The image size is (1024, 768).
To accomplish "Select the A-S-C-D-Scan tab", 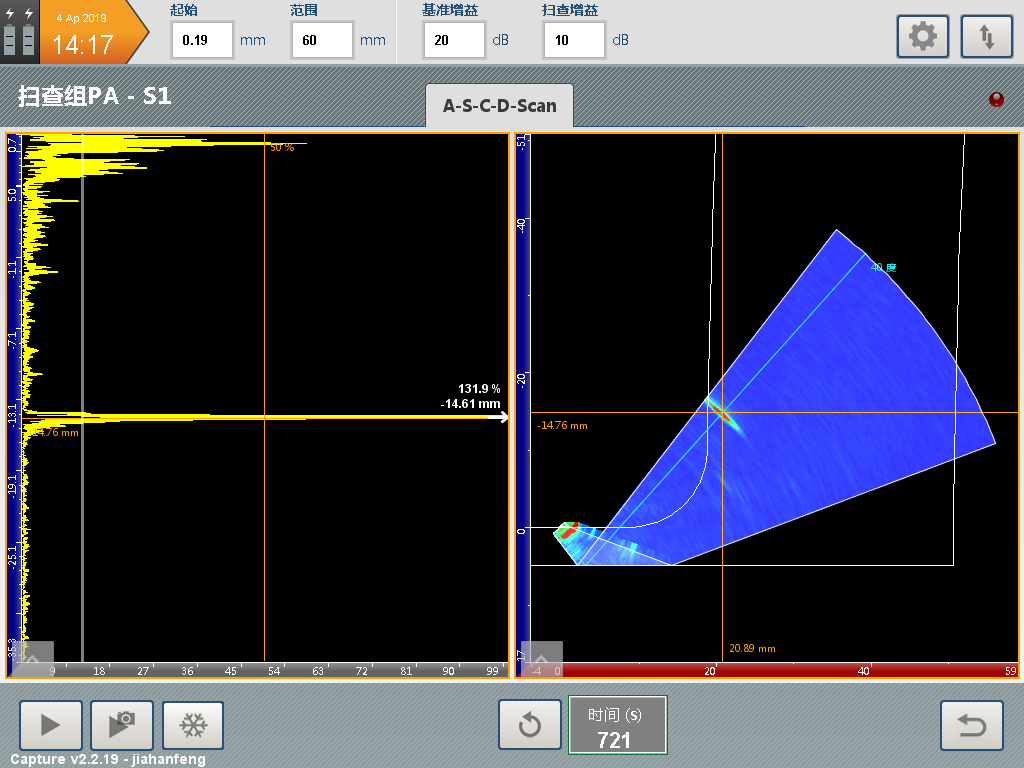I will point(500,106).
